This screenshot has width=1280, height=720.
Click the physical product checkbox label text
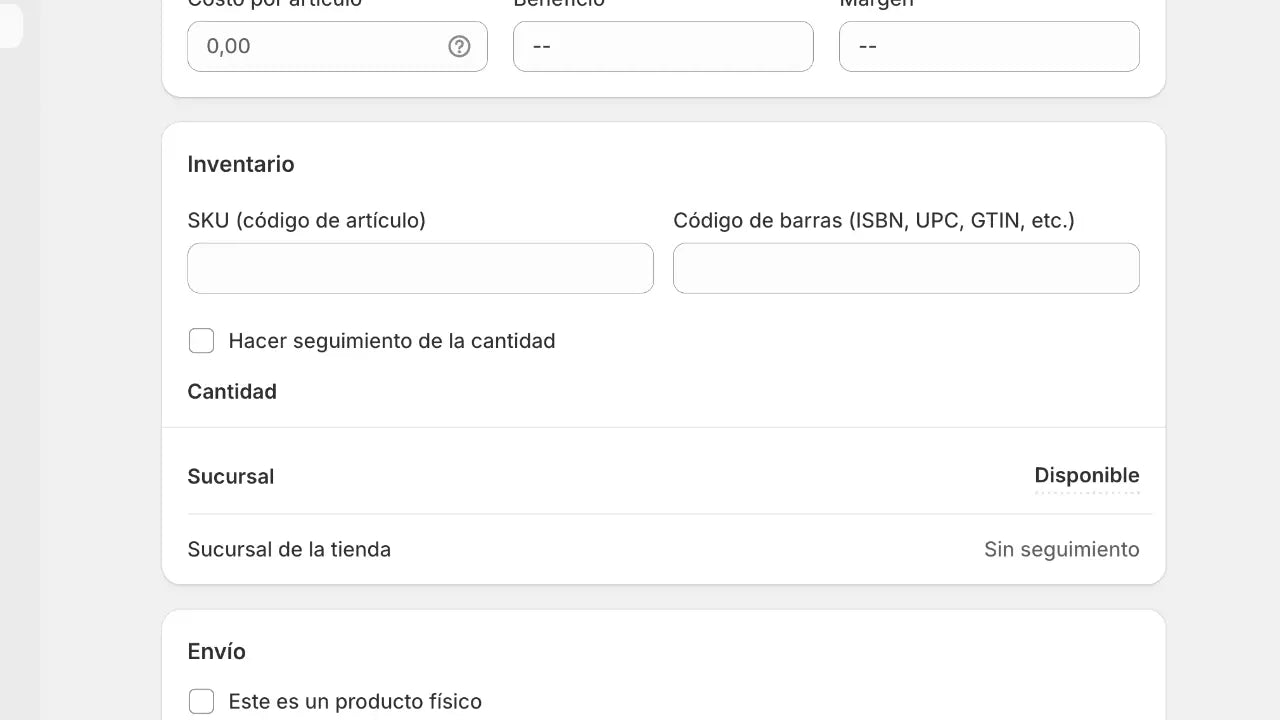(x=355, y=701)
